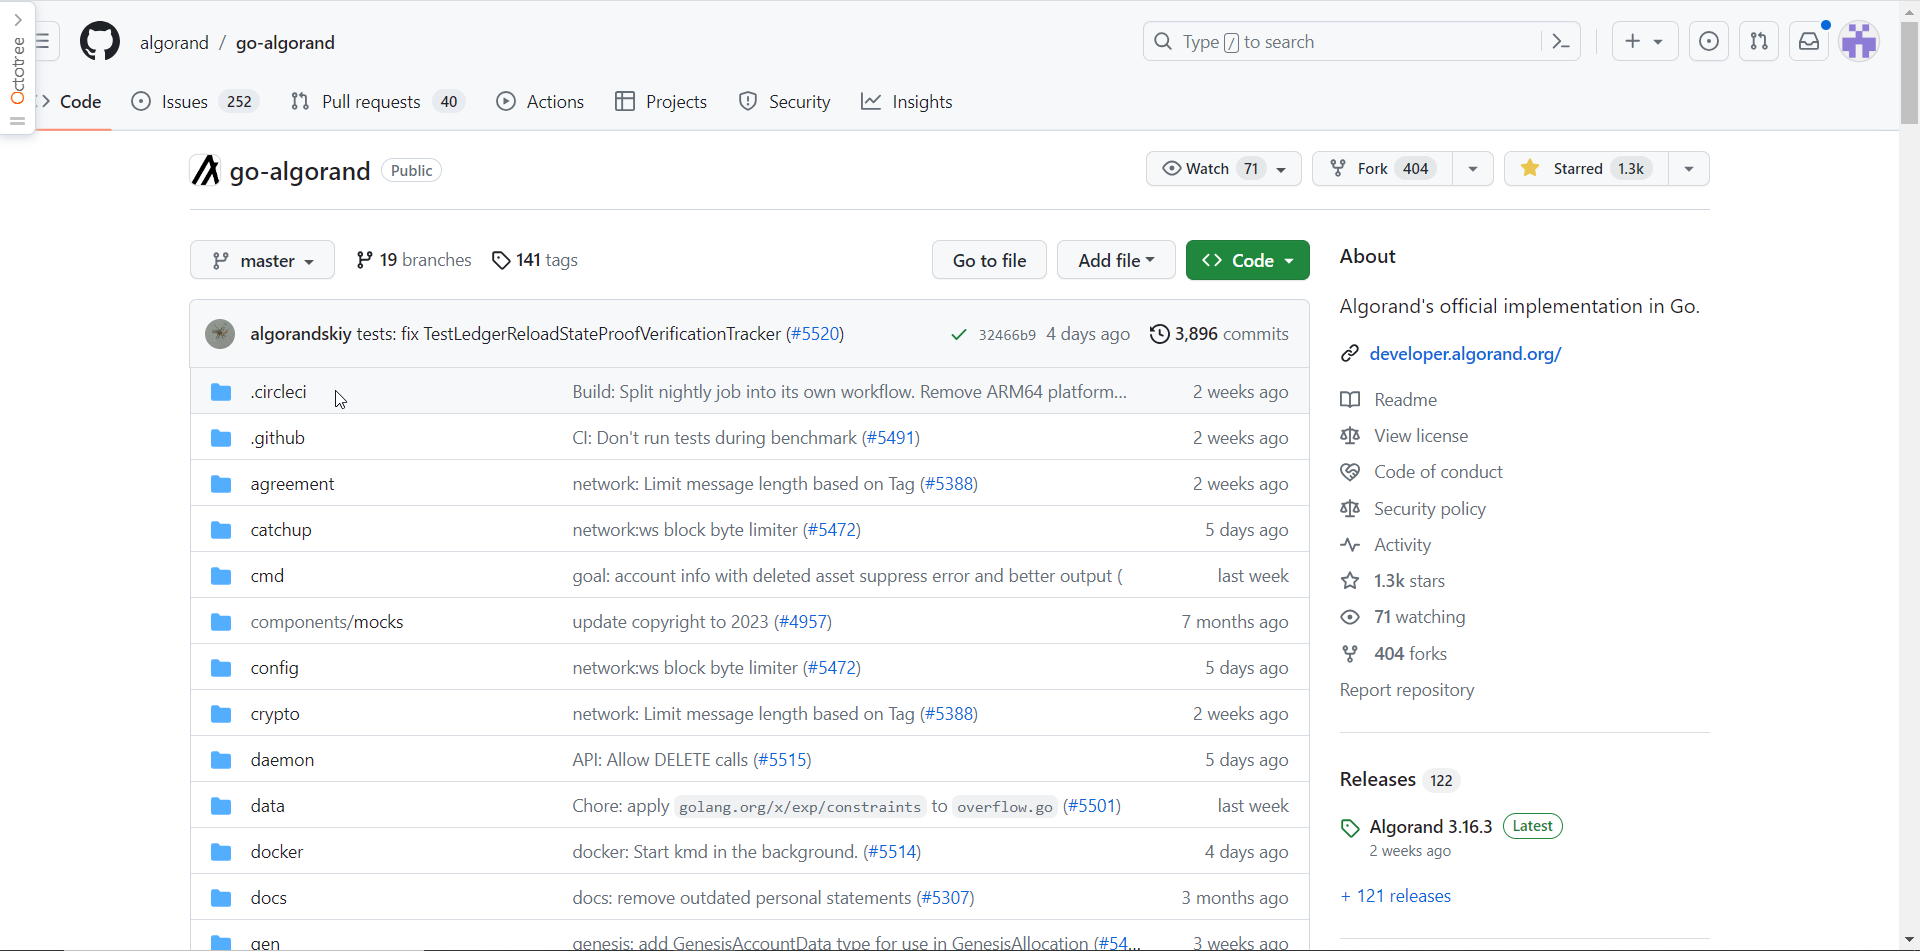
Task: View the 19 branches link
Action: point(413,260)
